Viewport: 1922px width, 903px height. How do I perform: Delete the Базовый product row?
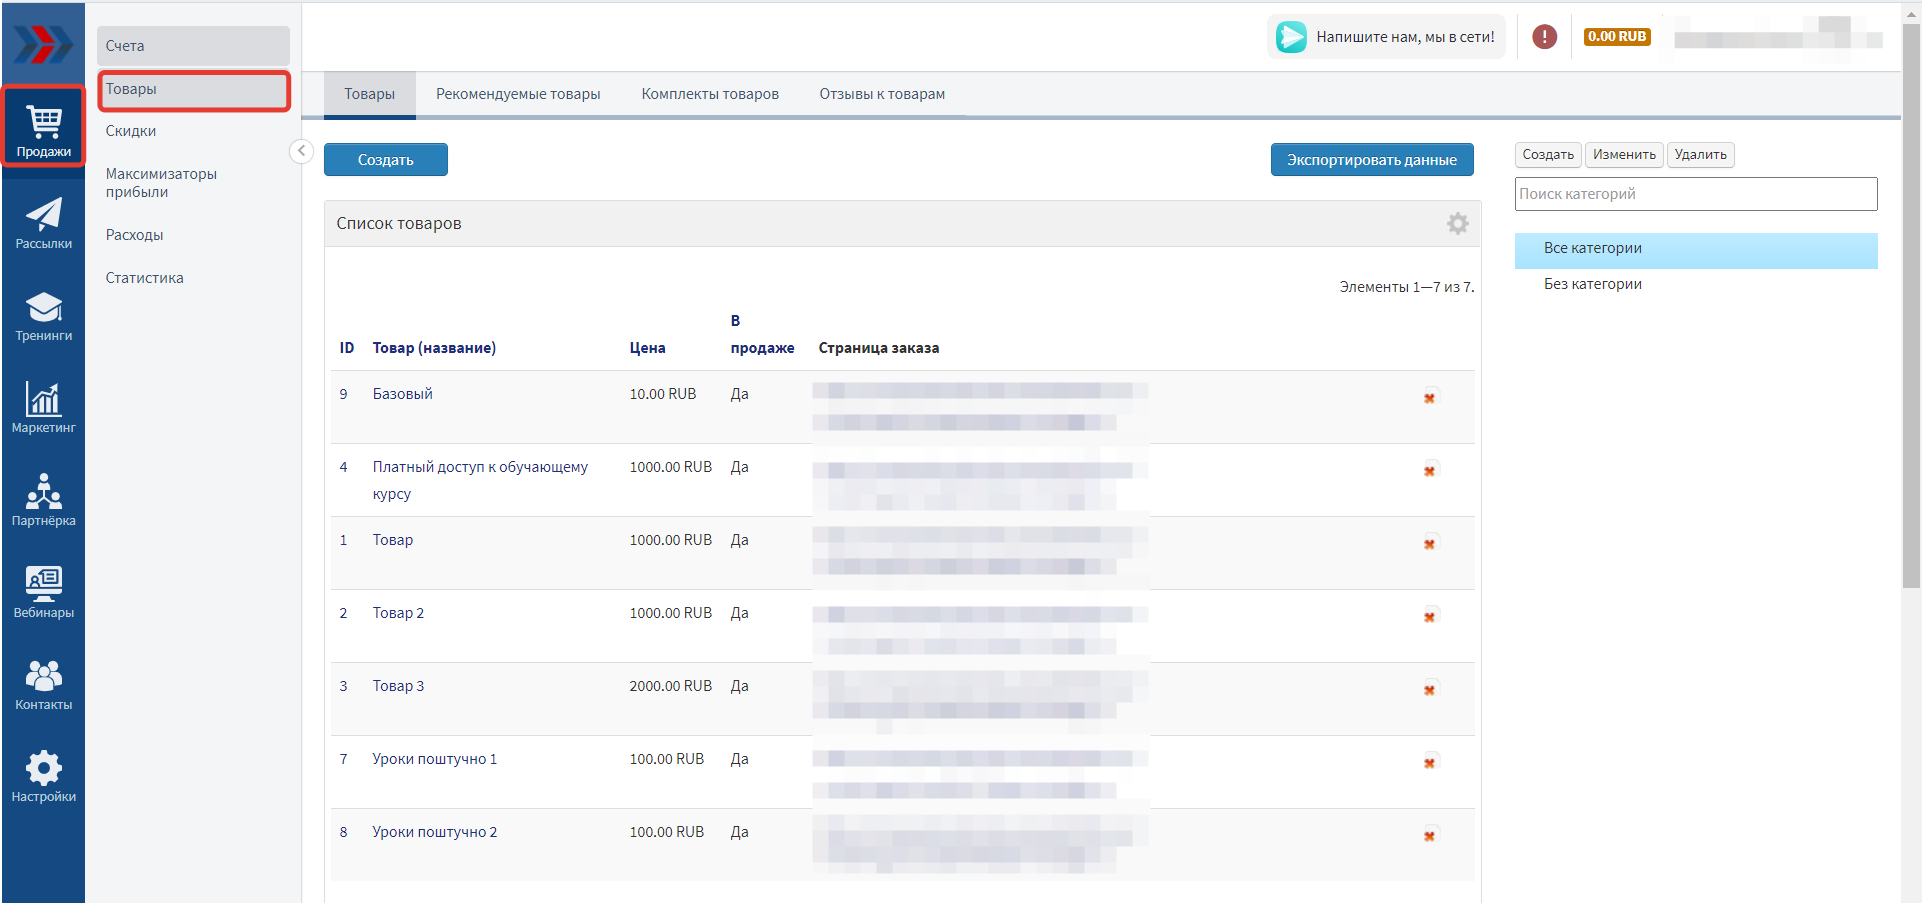[x=1430, y=398]
